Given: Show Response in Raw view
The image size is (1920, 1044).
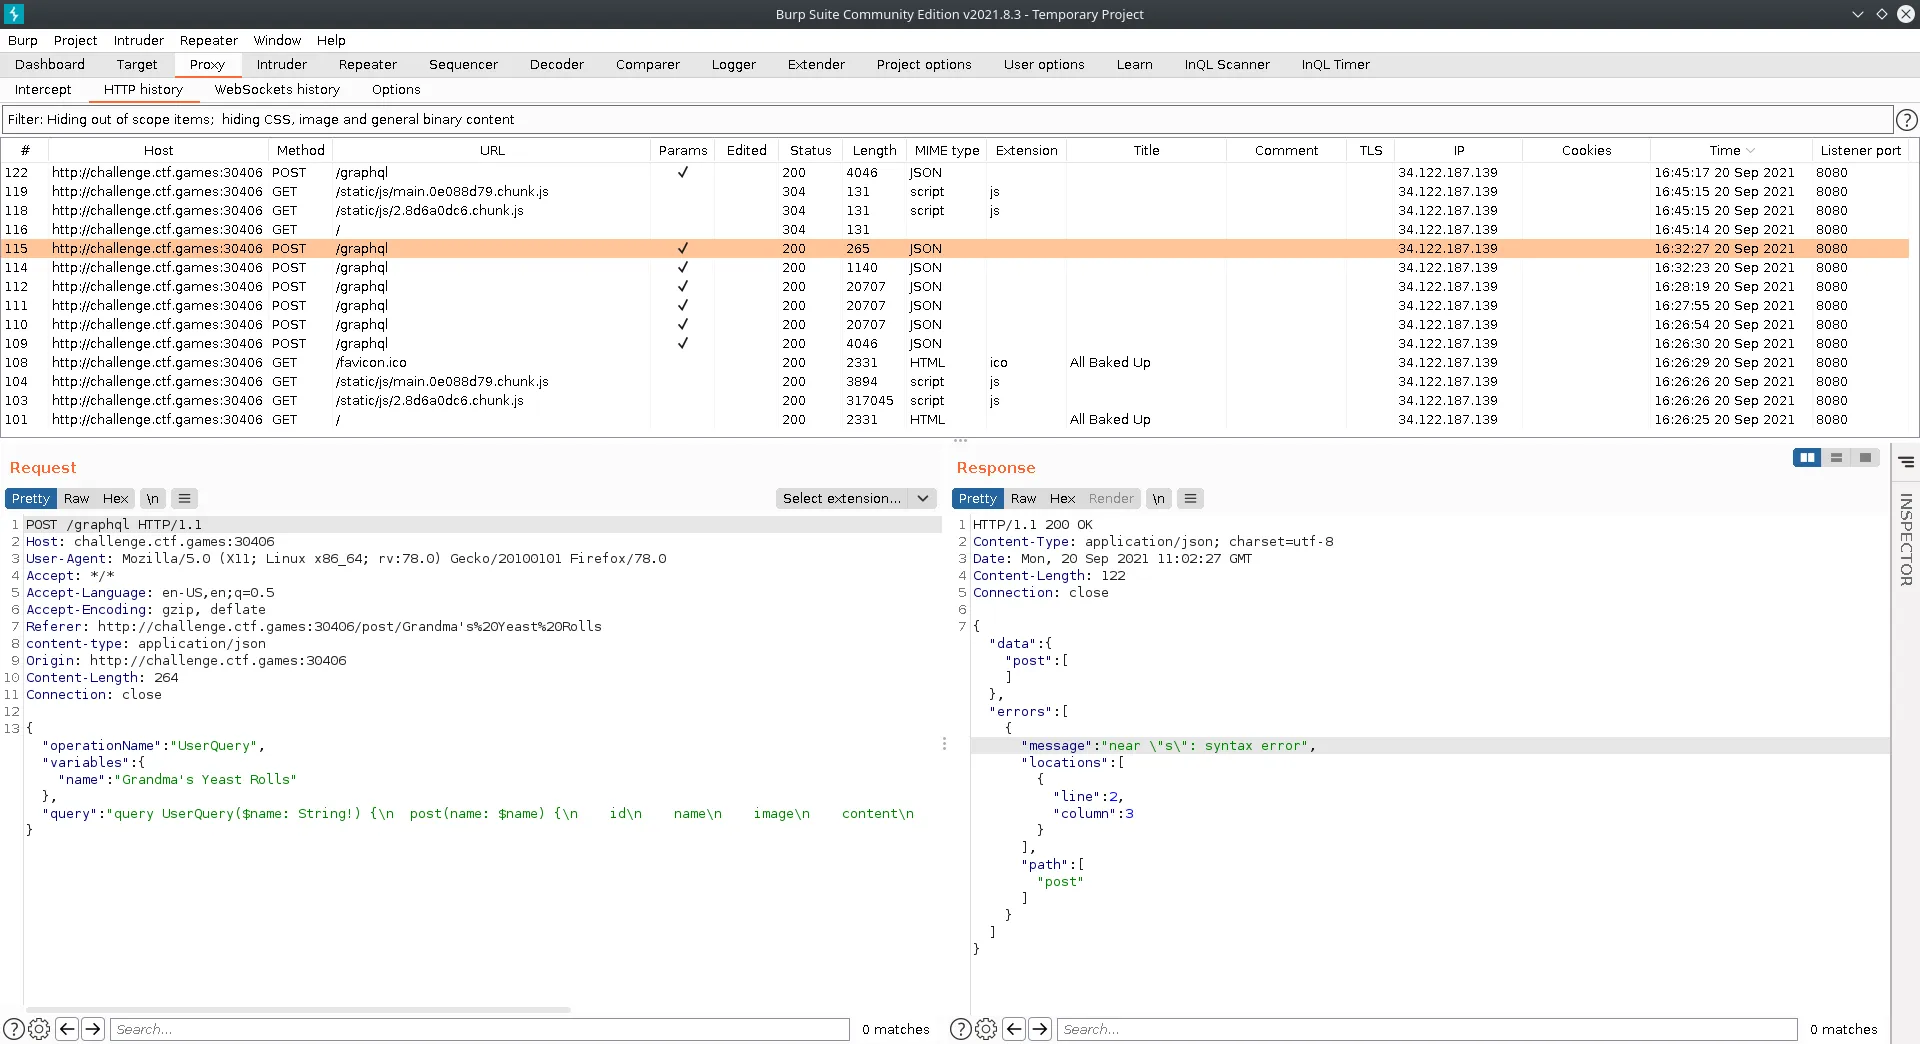Looking at the screenshot, I should (x=1023, y=499).
